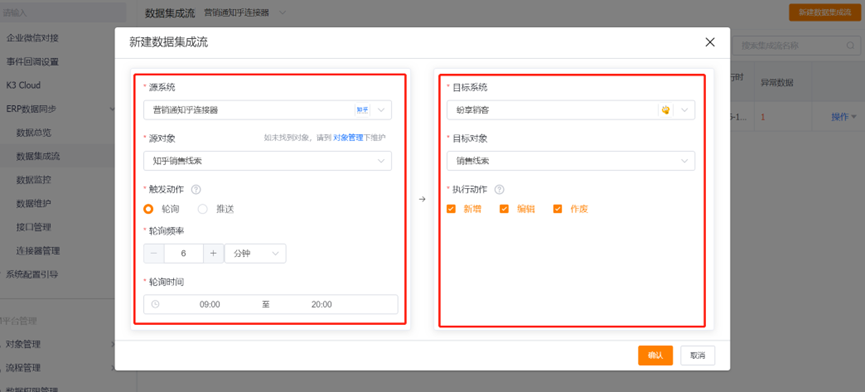Open 数据监控 in sidebar
Viewport: 865px width, 392px height.
[34, 180]
